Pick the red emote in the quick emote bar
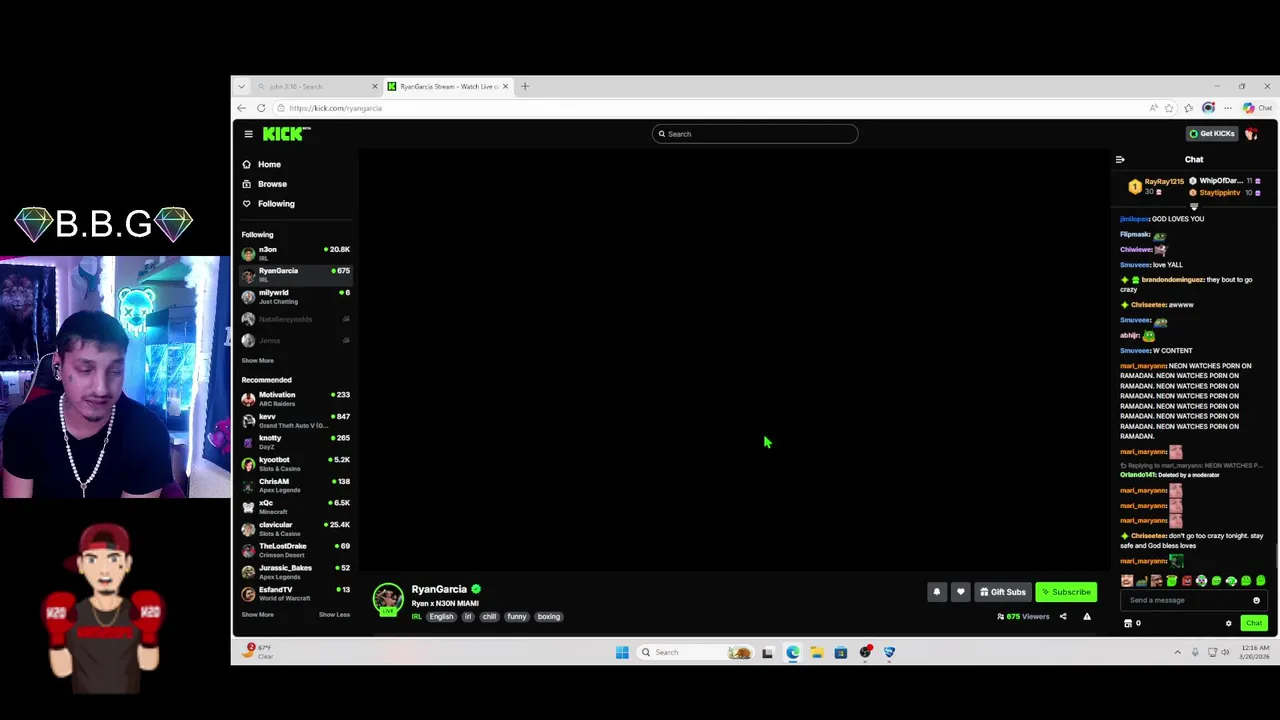 coord(1186,581)
